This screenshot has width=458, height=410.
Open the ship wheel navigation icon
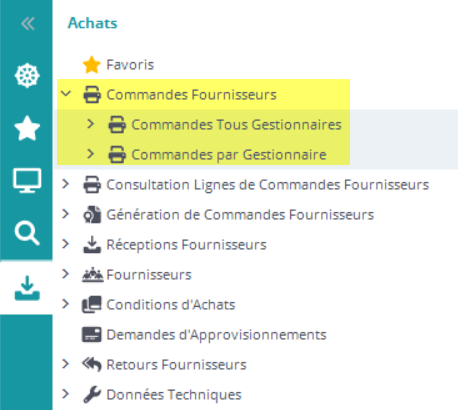click(27, 75)
